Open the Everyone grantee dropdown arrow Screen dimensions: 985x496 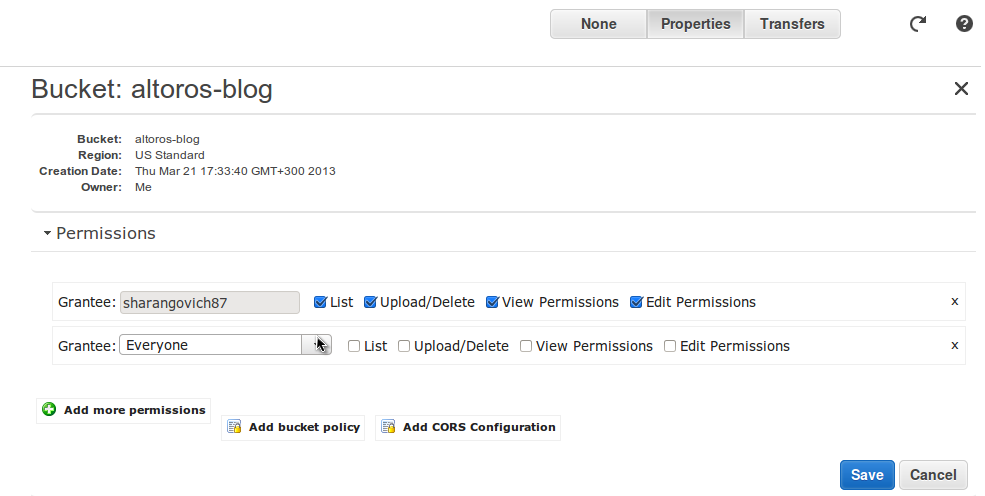pos(316,345)
